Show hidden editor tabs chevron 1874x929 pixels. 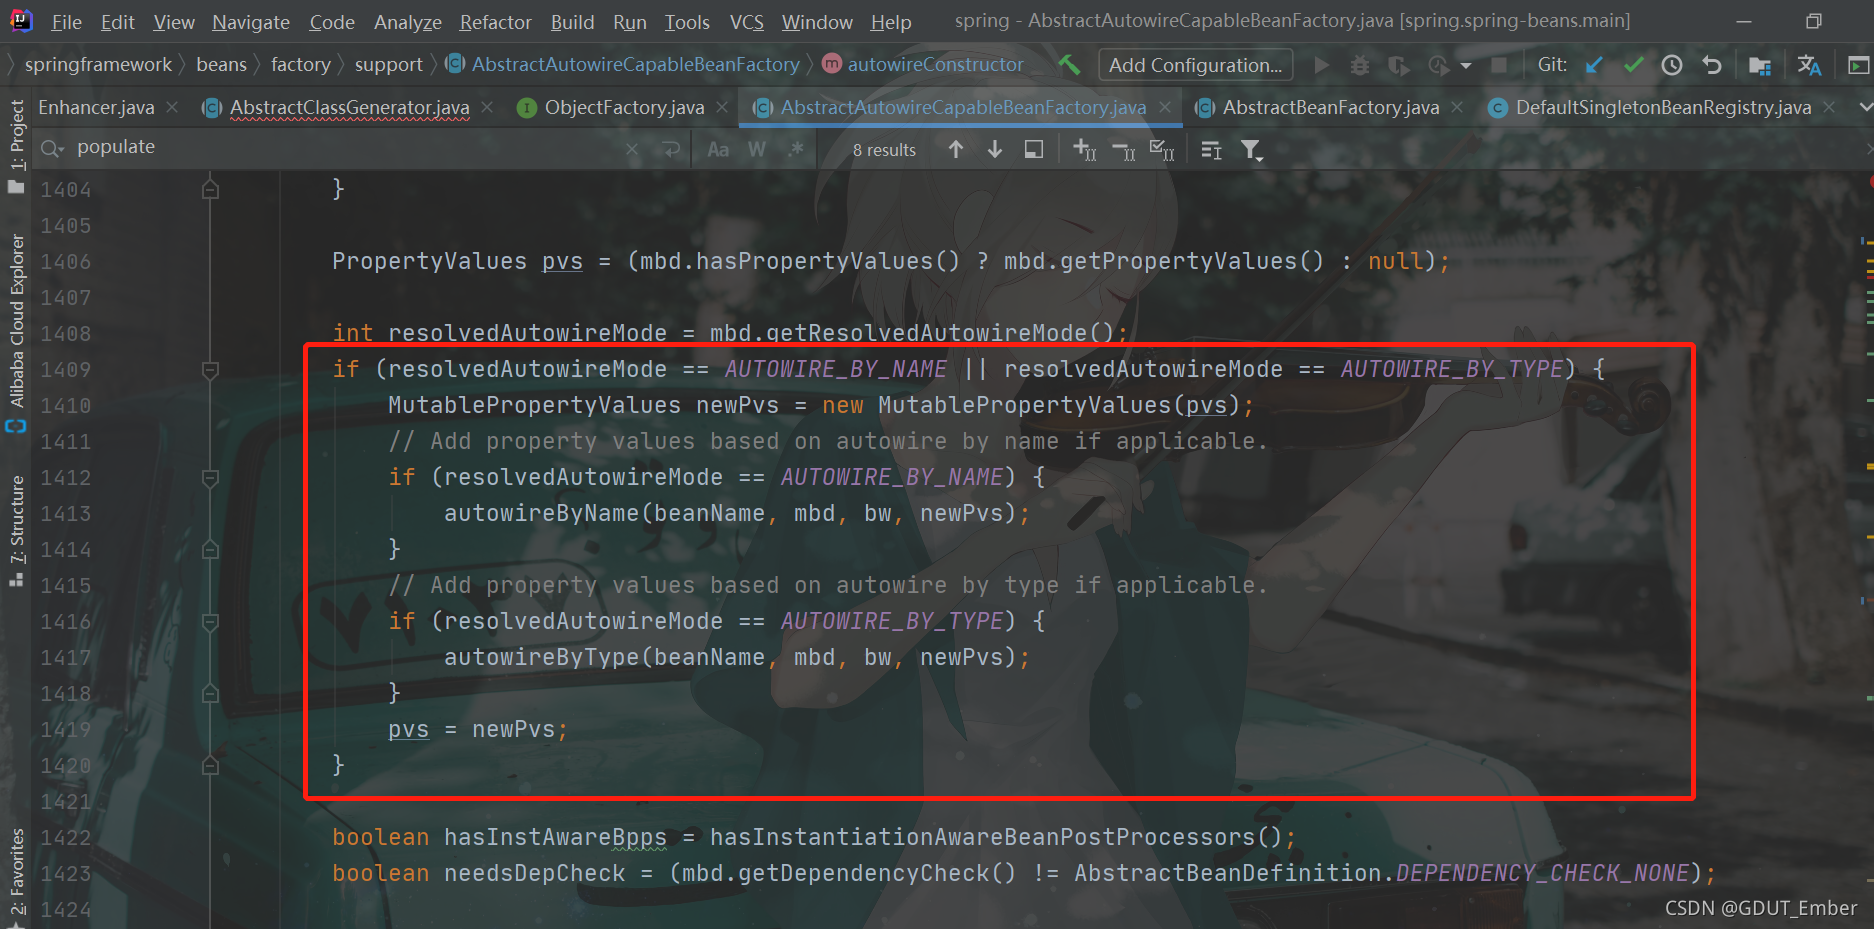tap(1865, 107)
